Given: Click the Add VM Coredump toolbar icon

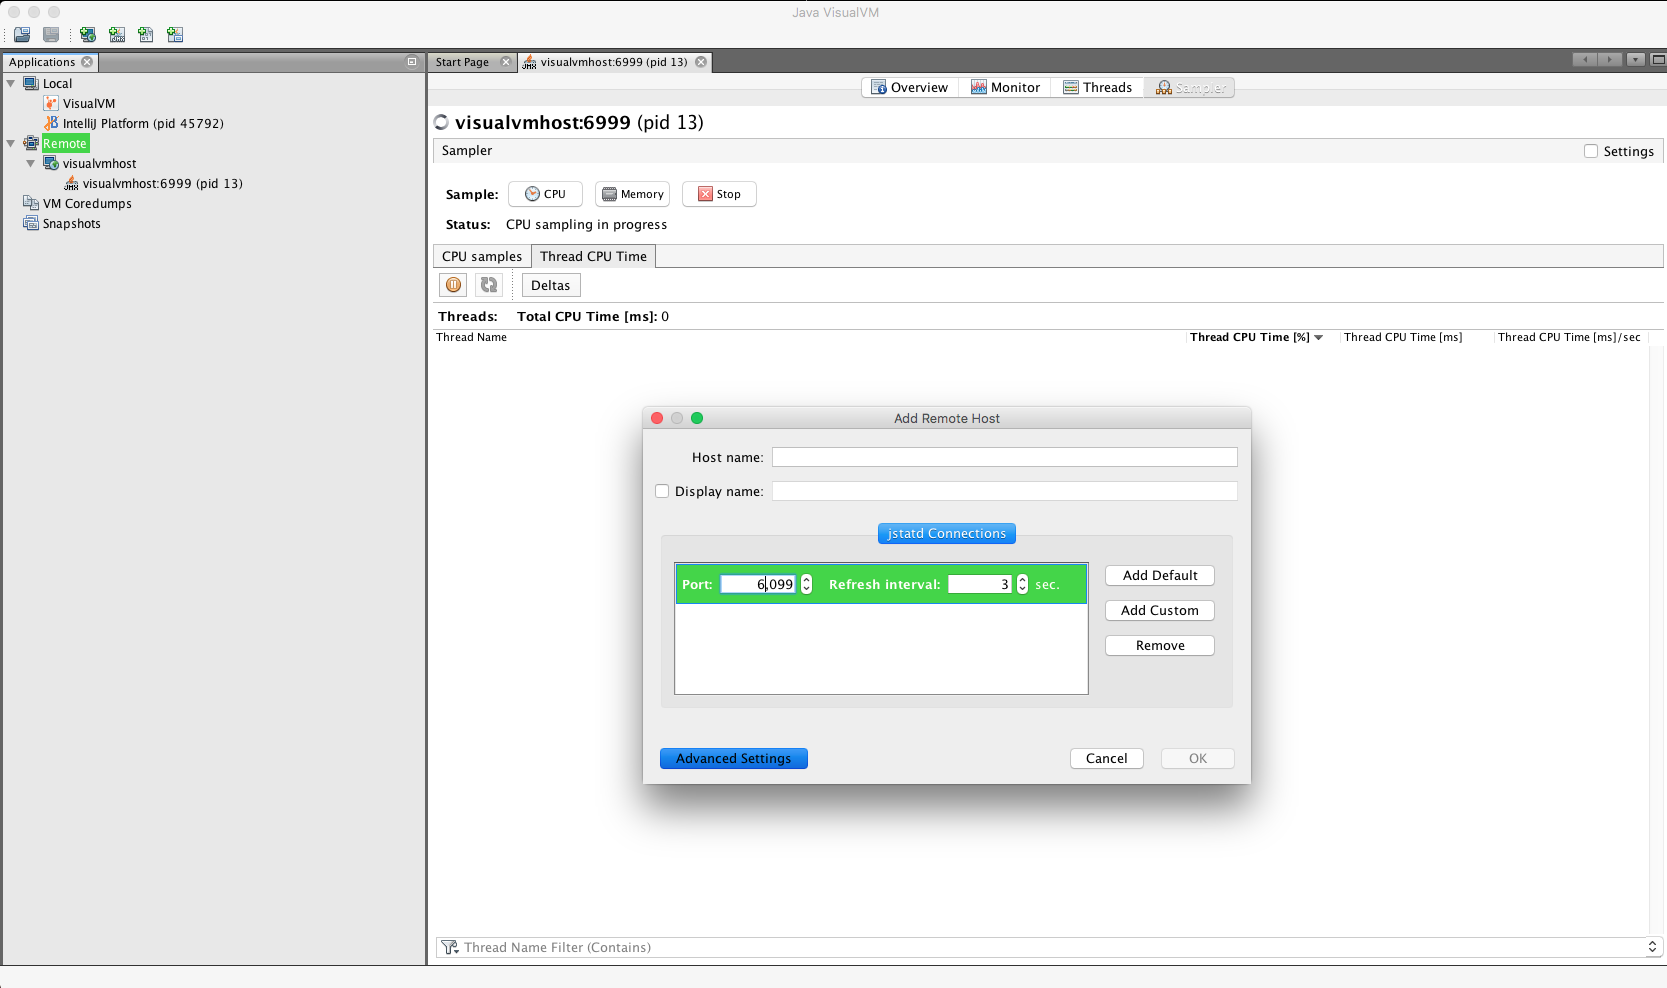Looking at the screenshot, I should [x=146, y=35].
